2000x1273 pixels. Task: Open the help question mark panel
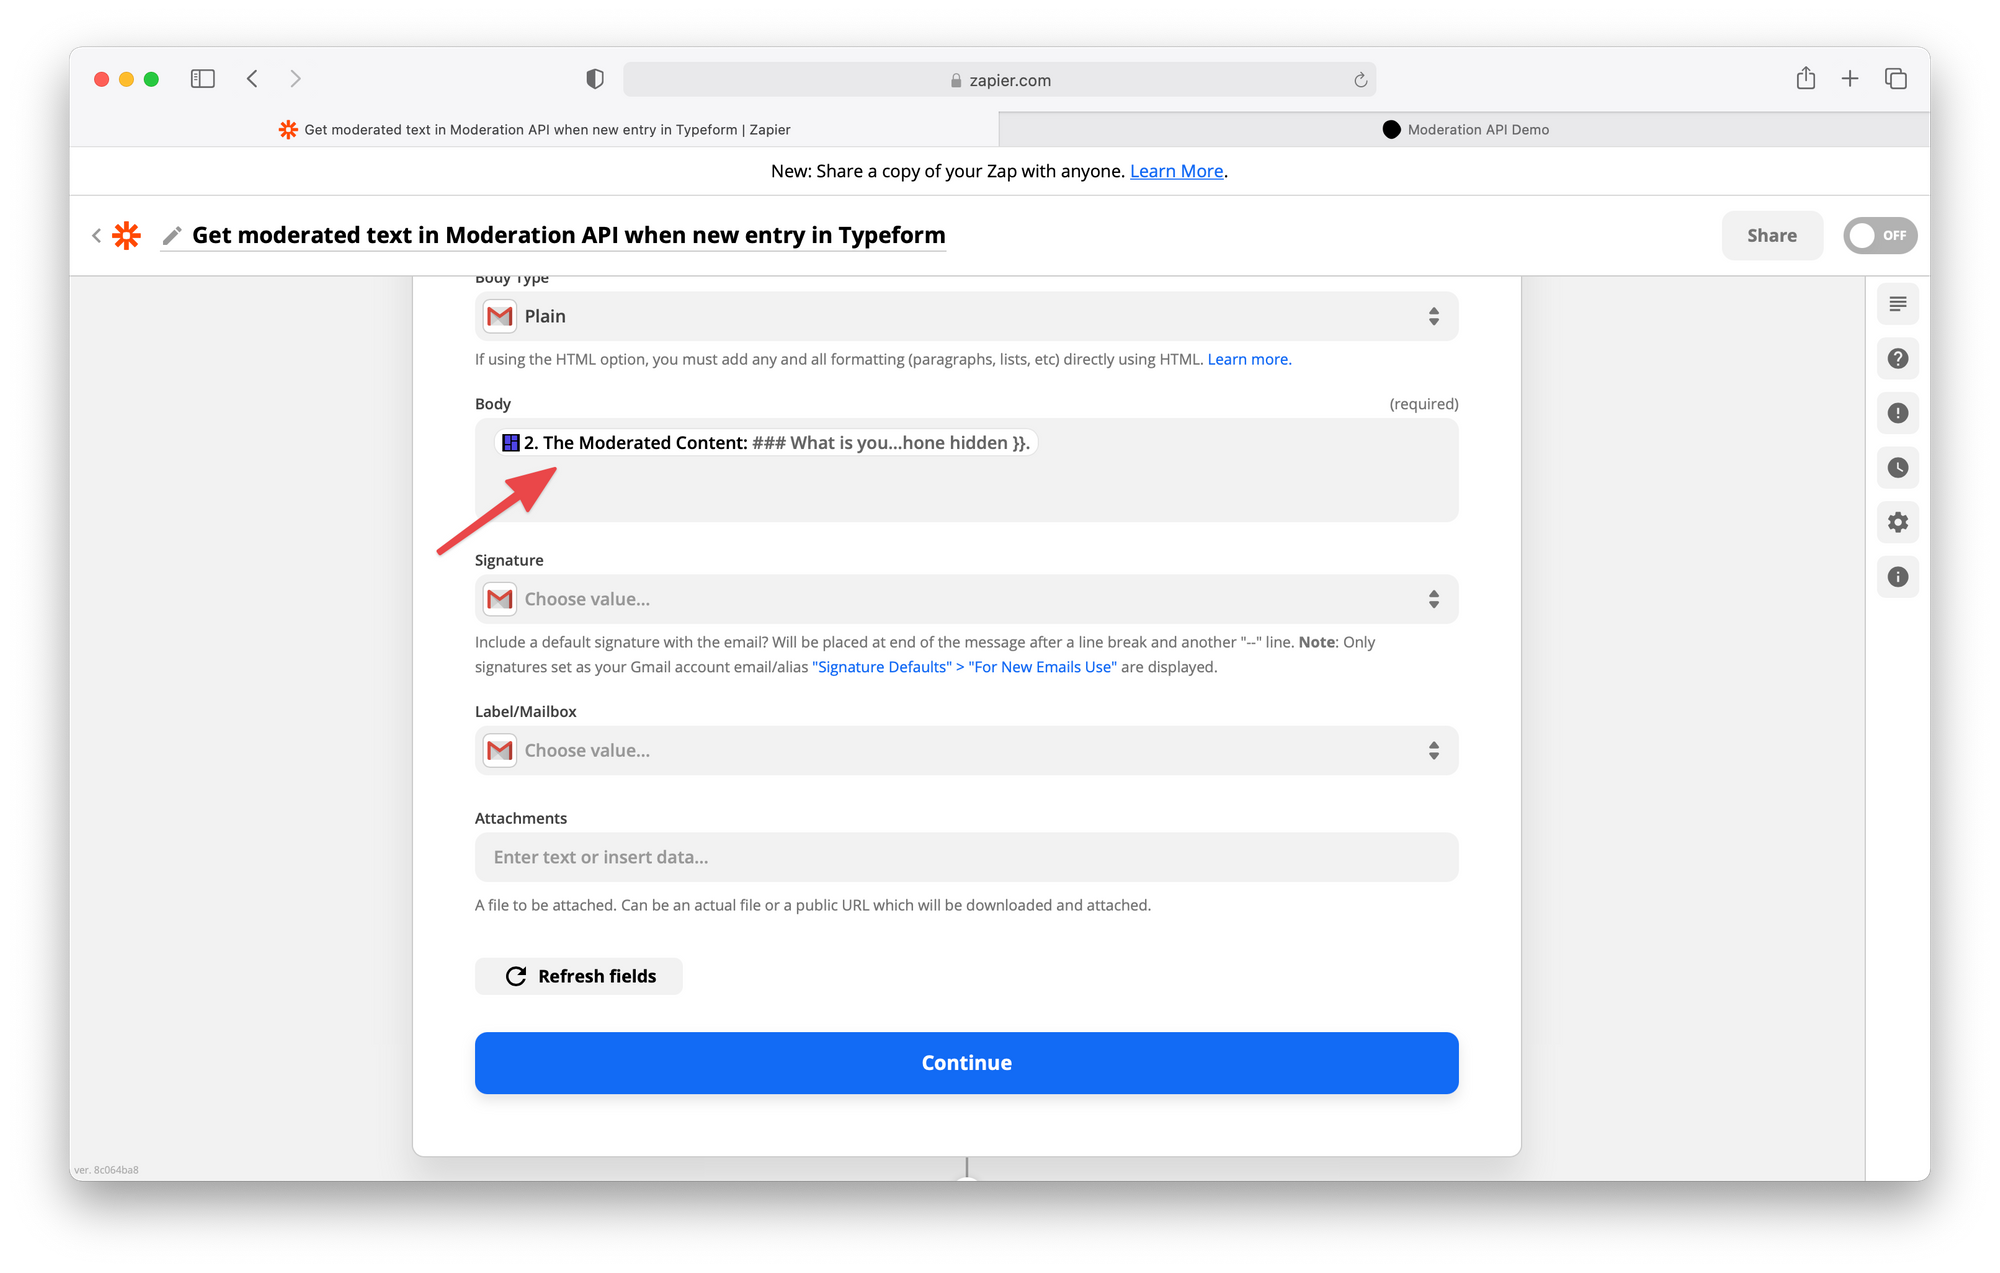coord(1897,359)
